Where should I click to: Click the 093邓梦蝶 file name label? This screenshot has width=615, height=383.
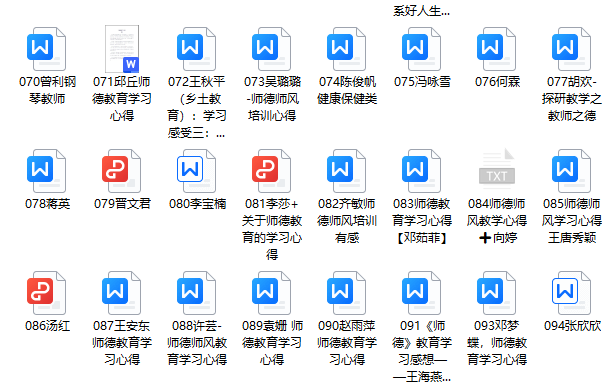pos(497,343)
